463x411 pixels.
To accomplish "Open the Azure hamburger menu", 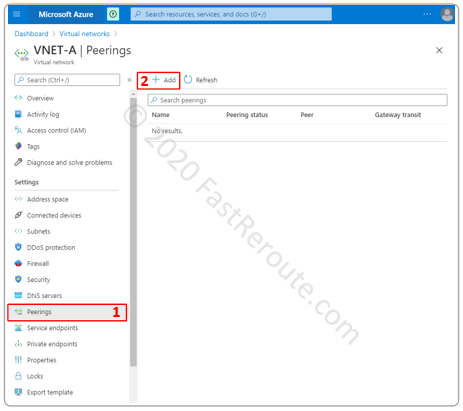I will pos(17,14).
